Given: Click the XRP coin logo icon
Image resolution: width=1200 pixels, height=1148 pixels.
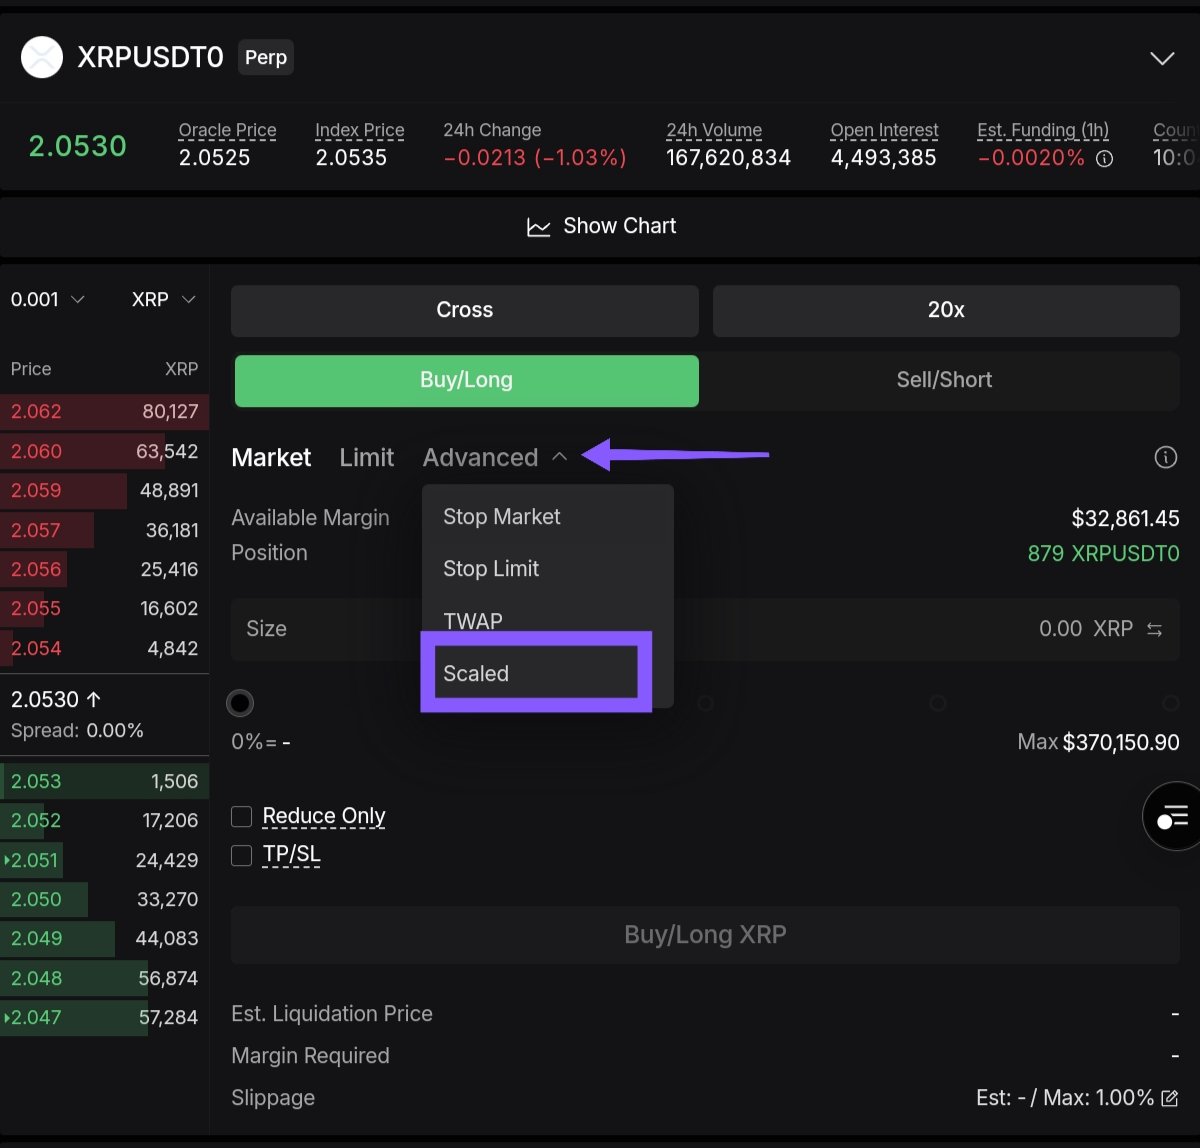Looking at the screenshot, I should tap(42, 57).
